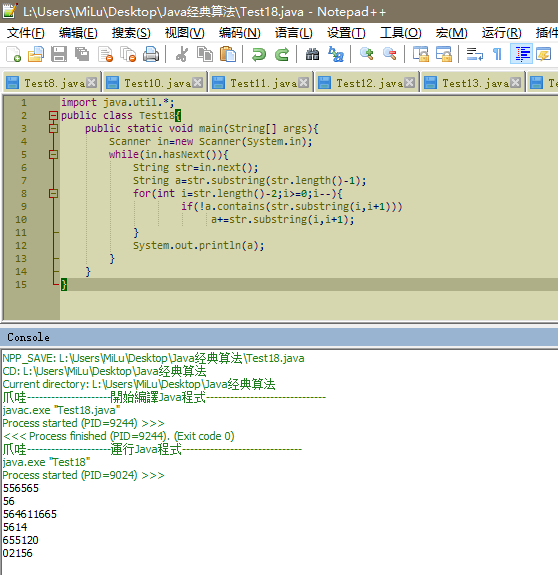Toggle indent guide icon

(x=521, y=54)
